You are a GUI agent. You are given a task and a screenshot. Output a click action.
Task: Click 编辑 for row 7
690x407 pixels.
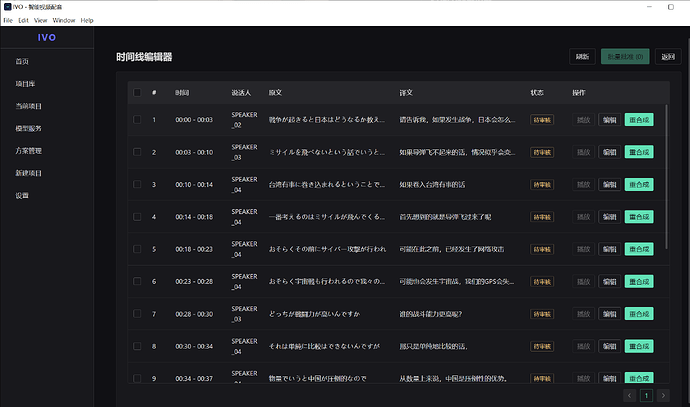(x=609, y=314)
